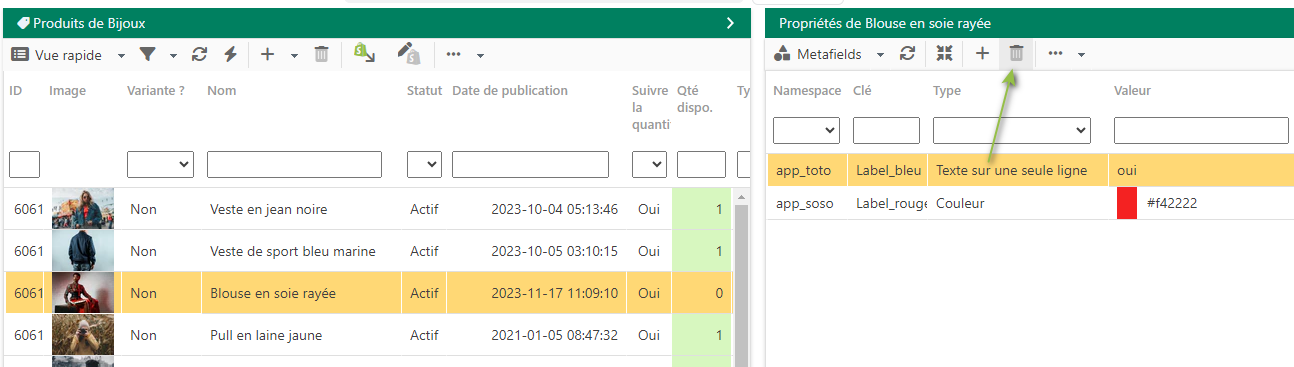
Task: Click the Qté dispo. filter field
Action: coord(701,164)
